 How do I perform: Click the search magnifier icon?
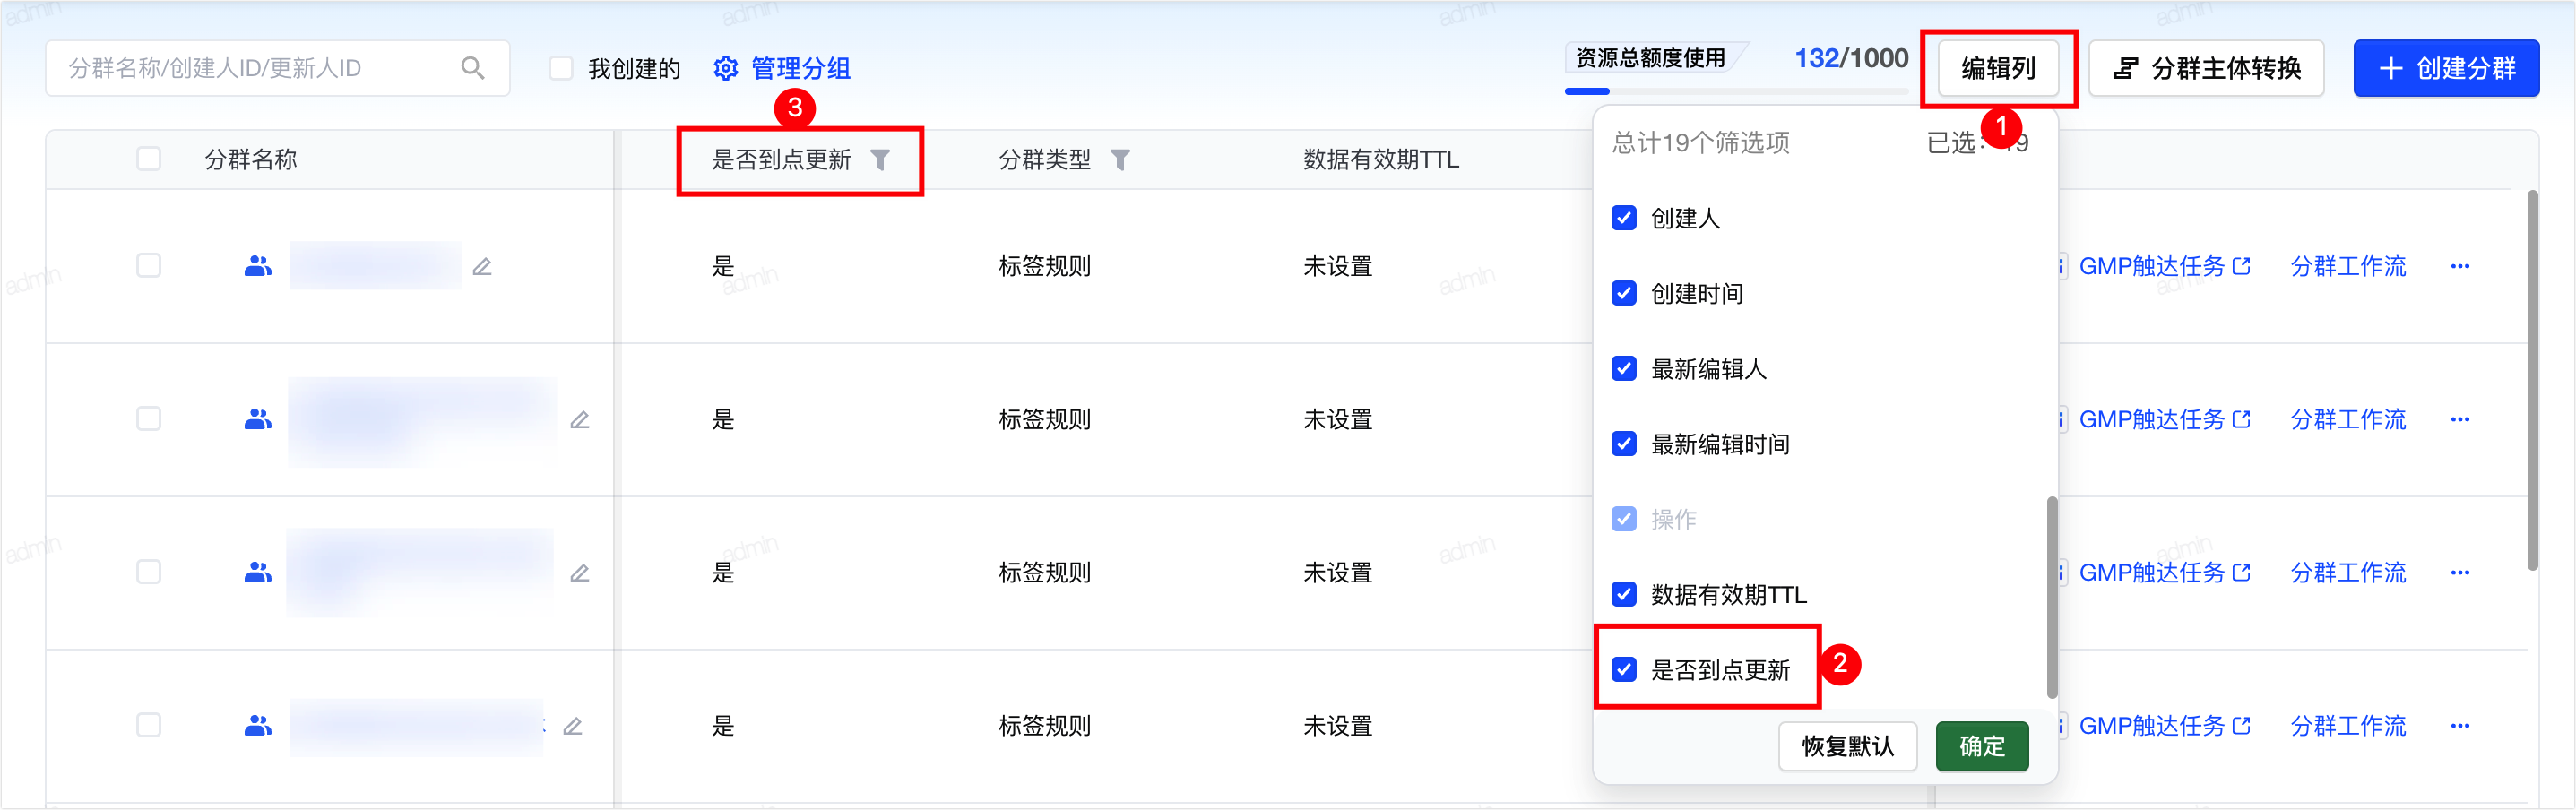[x=472, y=68]
